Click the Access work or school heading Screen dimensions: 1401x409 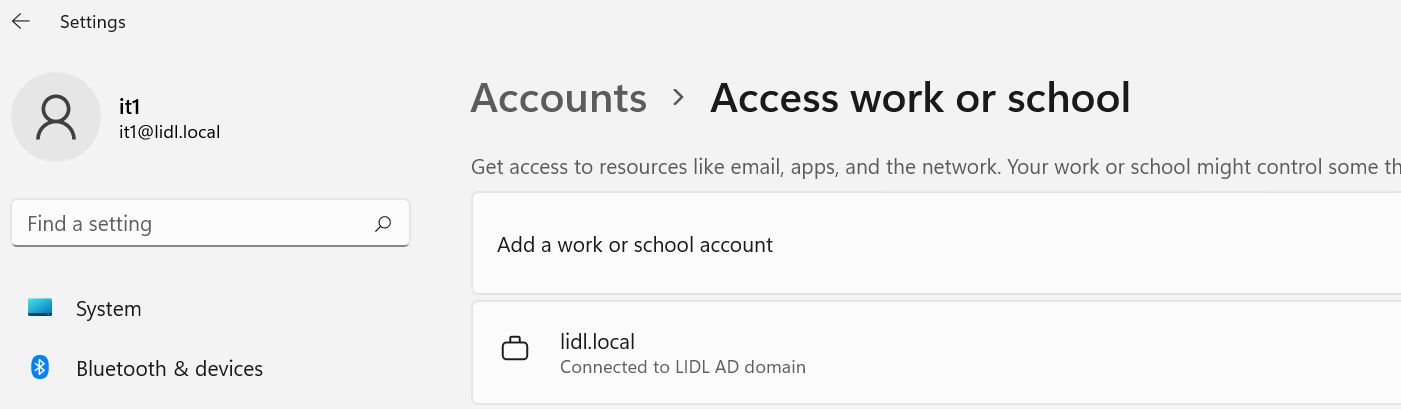coord(920,98)
